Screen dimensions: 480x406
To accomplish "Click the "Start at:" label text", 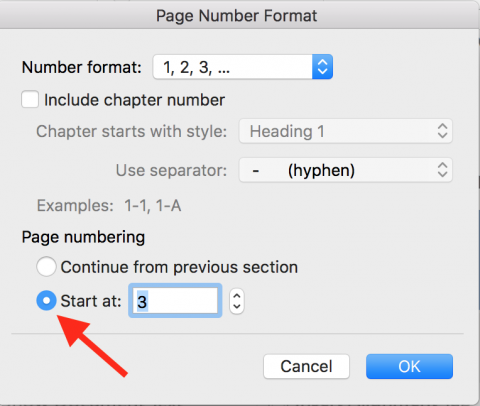I will coord(91,301).
